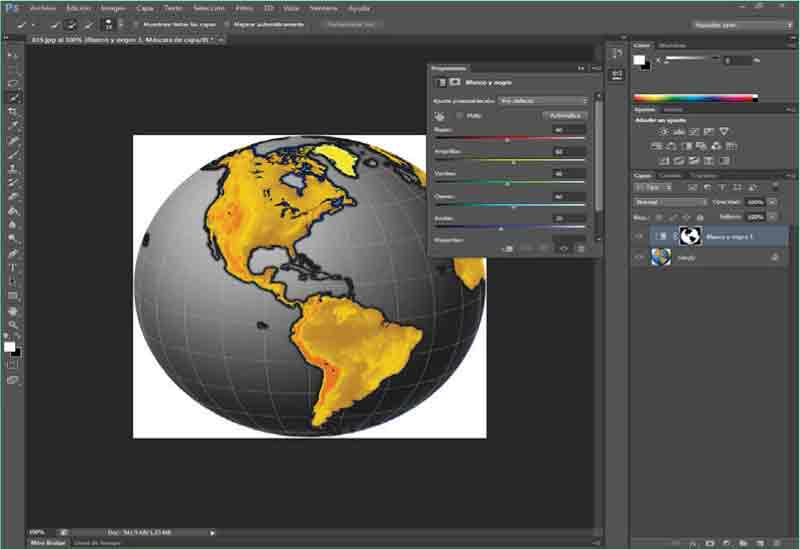Select the Move tool at toolbar top
The height and width of the screenshot is (549, 800).
point(13,56)
